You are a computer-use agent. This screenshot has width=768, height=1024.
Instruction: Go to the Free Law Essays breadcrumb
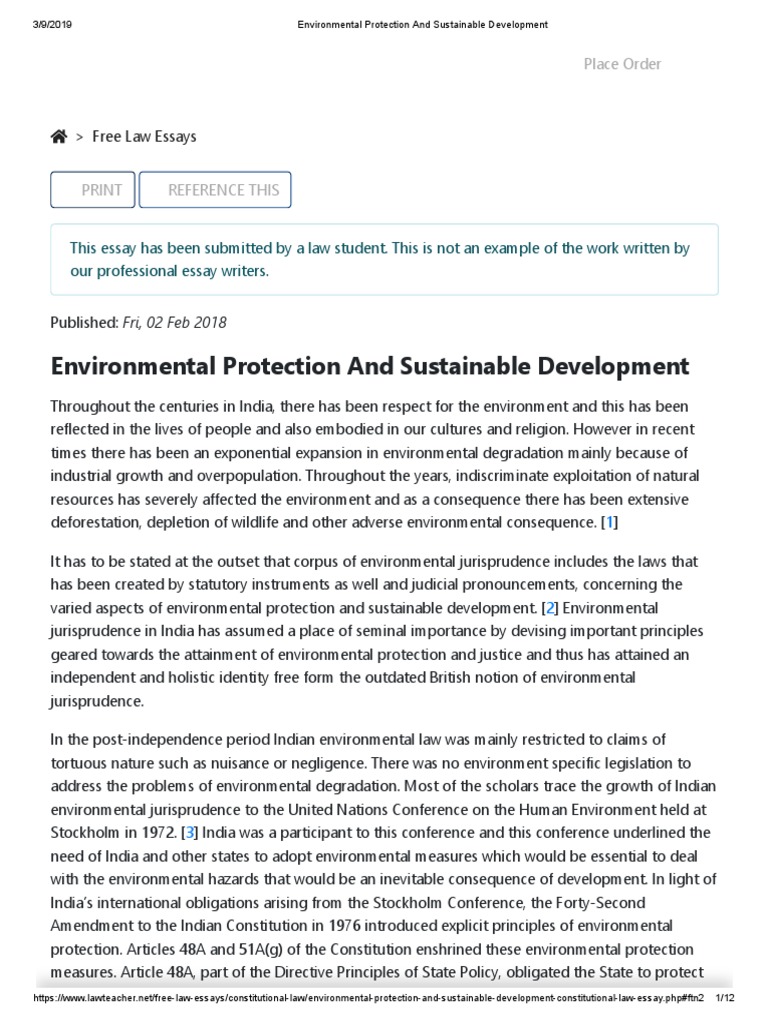pos(144,137)
